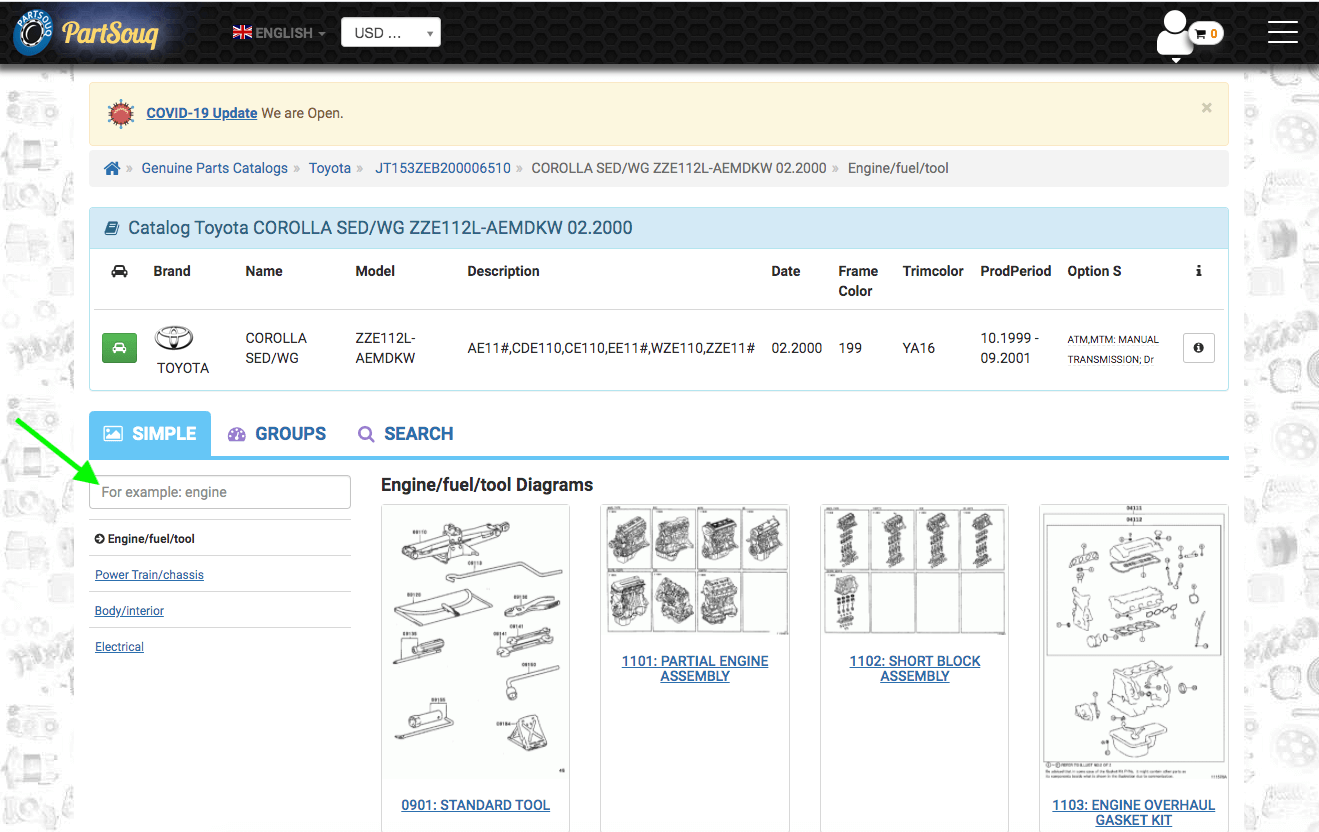Click the green car button
Image resolution: width=1319 pixels, height=832 pixels.
tap(119, 348)
